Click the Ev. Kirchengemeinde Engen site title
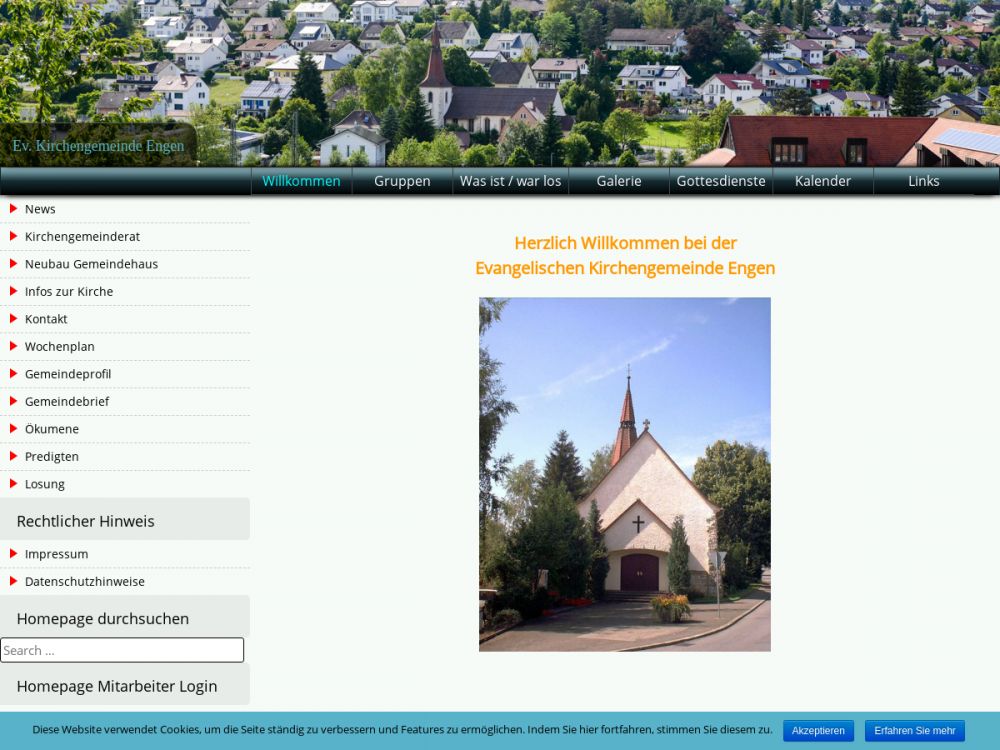1000x750 pixels. [98, 146]
